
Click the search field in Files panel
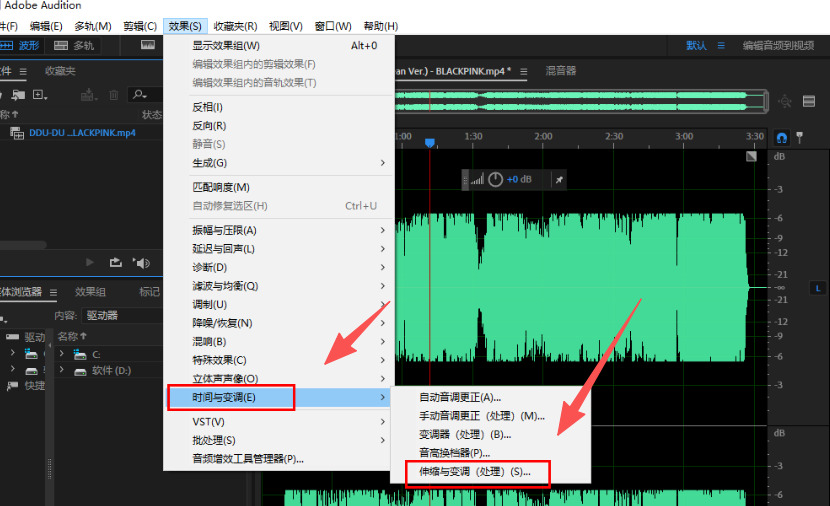145,95
